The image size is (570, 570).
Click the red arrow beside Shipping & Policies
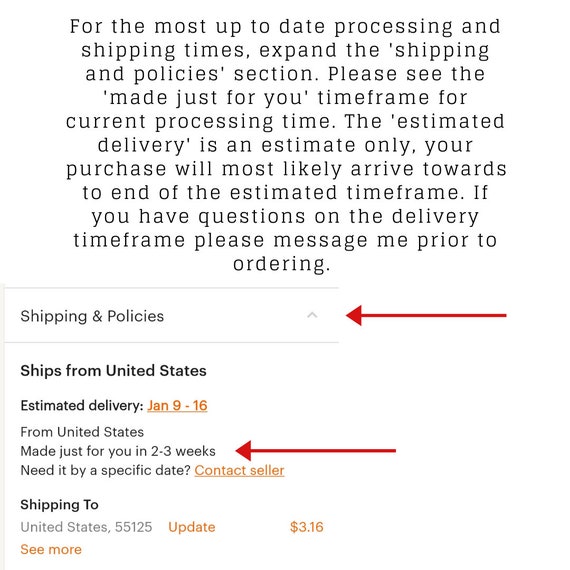[x=426, y=315]
